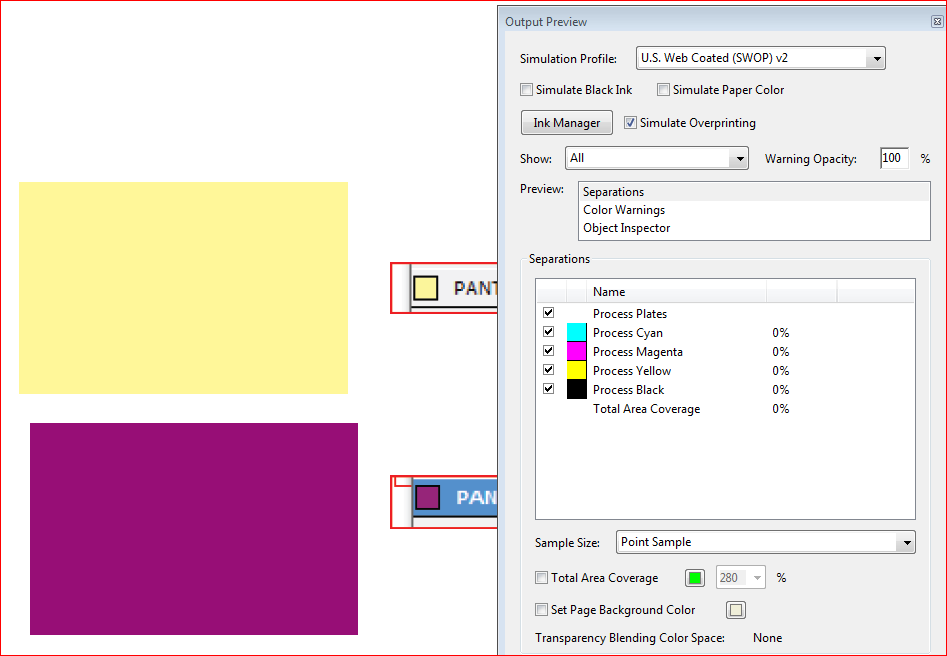Click inside the Warning Opacity field
The width and height of the screenshot is (947, 656).
[893, 157]
